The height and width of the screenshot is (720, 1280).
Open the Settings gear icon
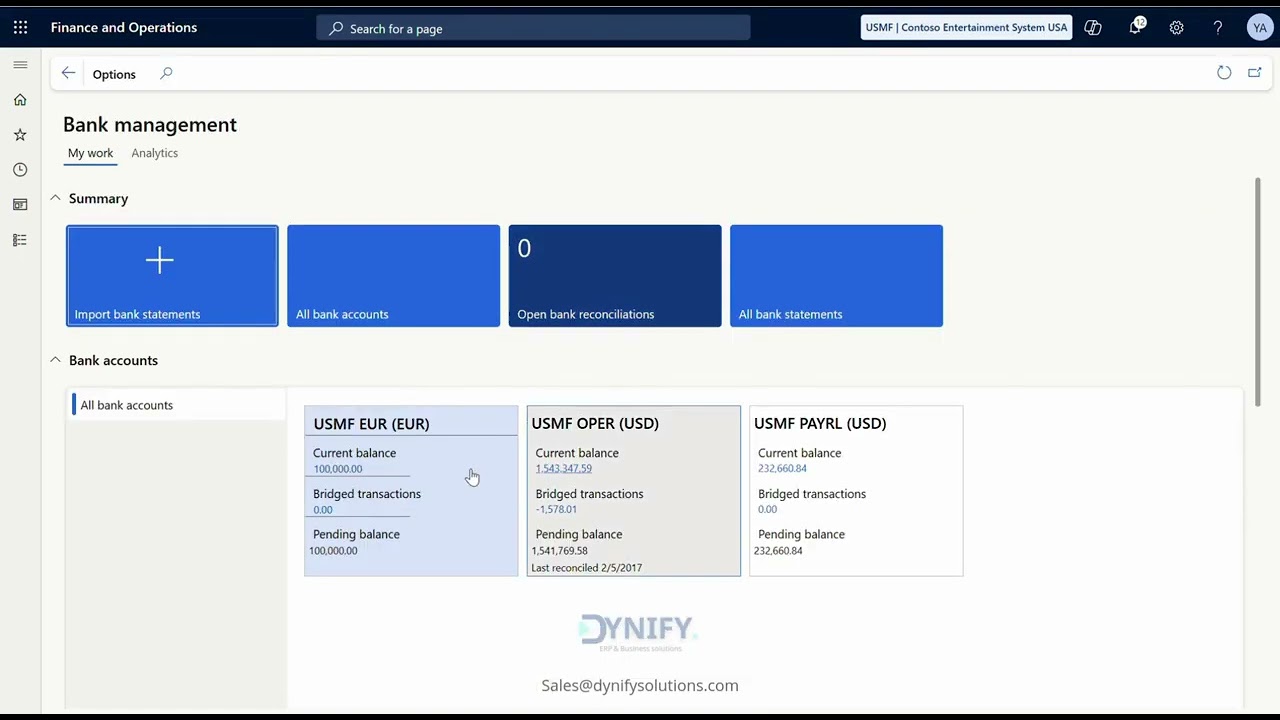point(1177,28)
